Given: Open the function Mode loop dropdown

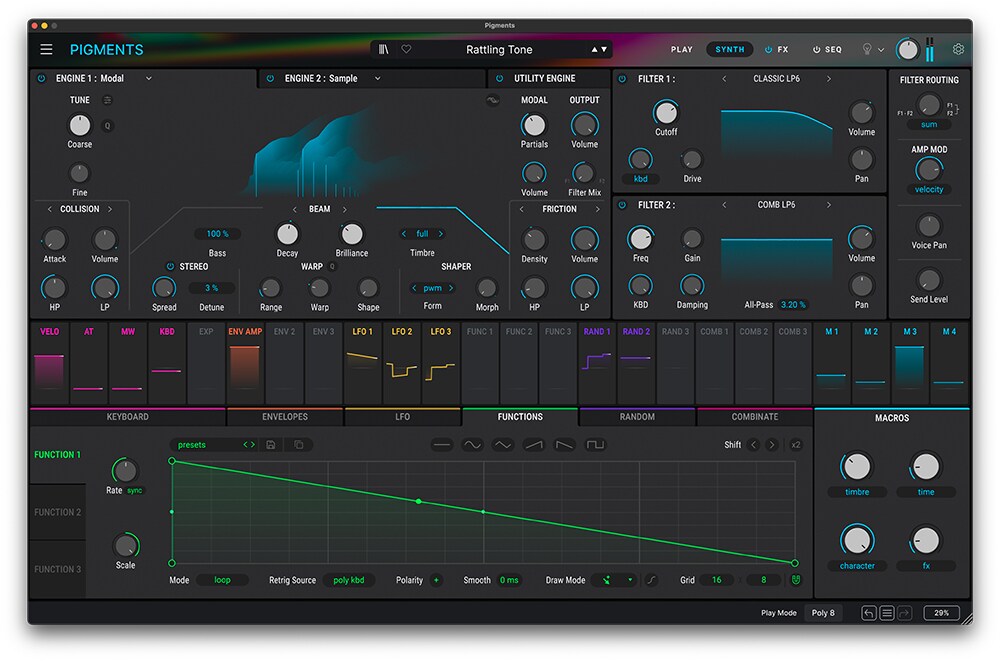Looking at the screenshot, I should tap(222, 580).
